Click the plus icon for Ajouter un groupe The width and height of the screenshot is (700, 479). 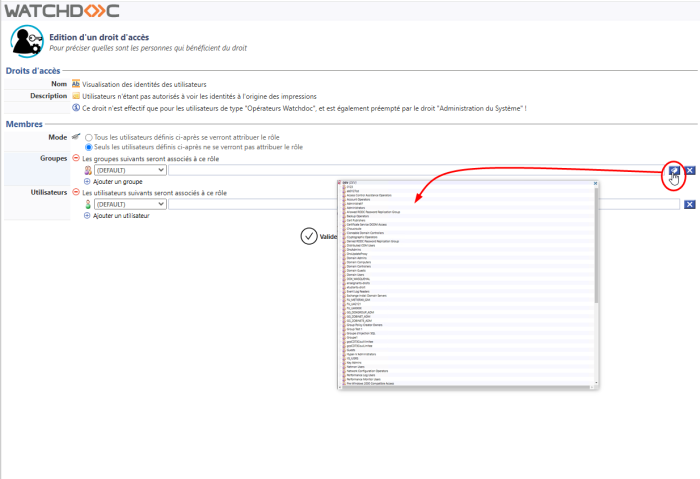[87, 182]
